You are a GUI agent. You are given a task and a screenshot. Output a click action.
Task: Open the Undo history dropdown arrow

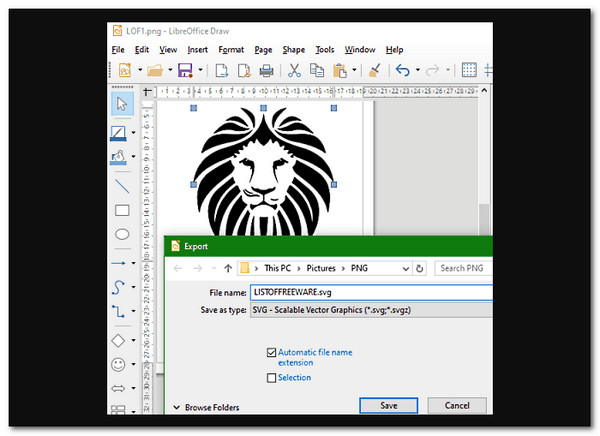[417, 70]
